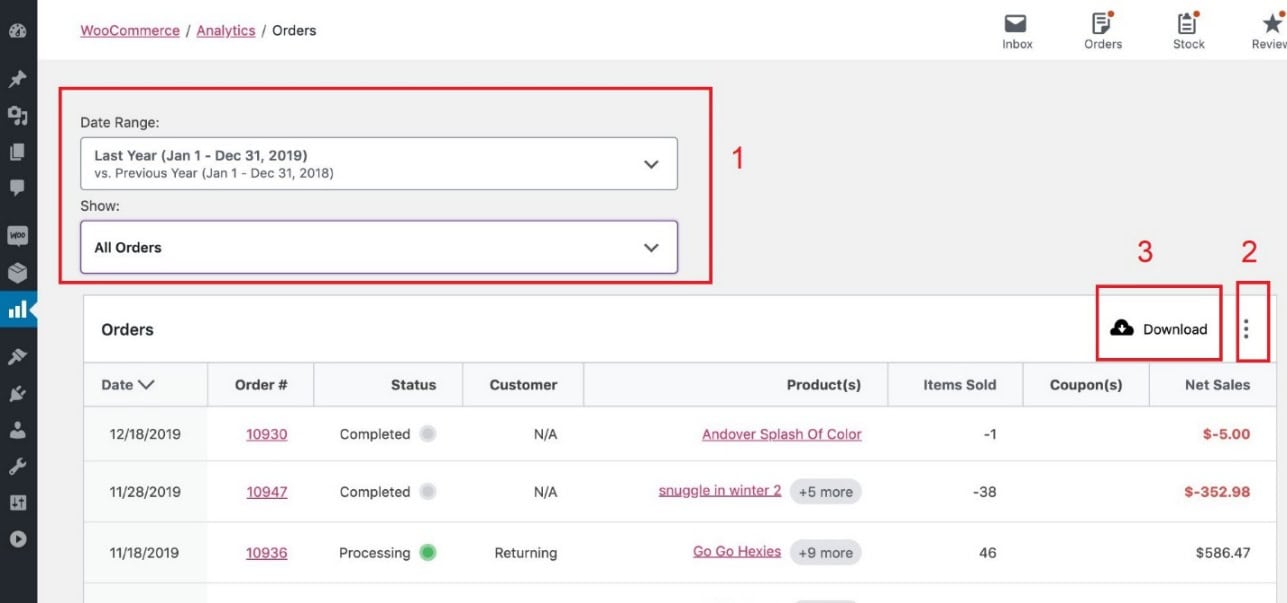Open the Show All Orders dropdown
Viewport: 1287px width, 603px height.
[377, 246]
